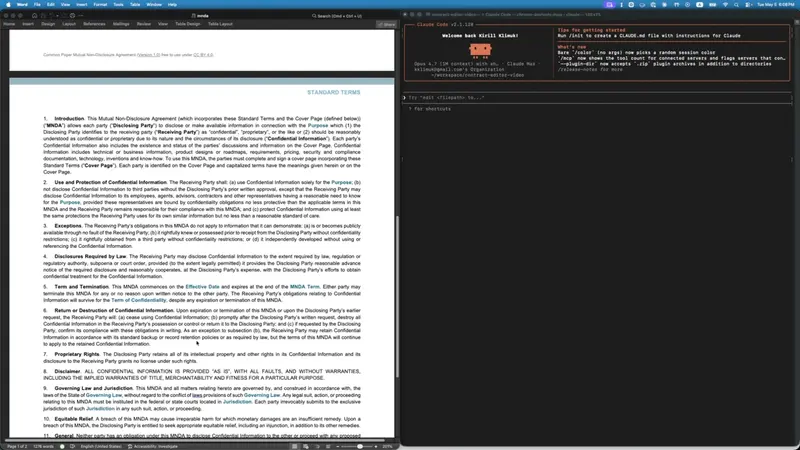Click the Spotlight search icon in menu bar

(x=736, y=5)
